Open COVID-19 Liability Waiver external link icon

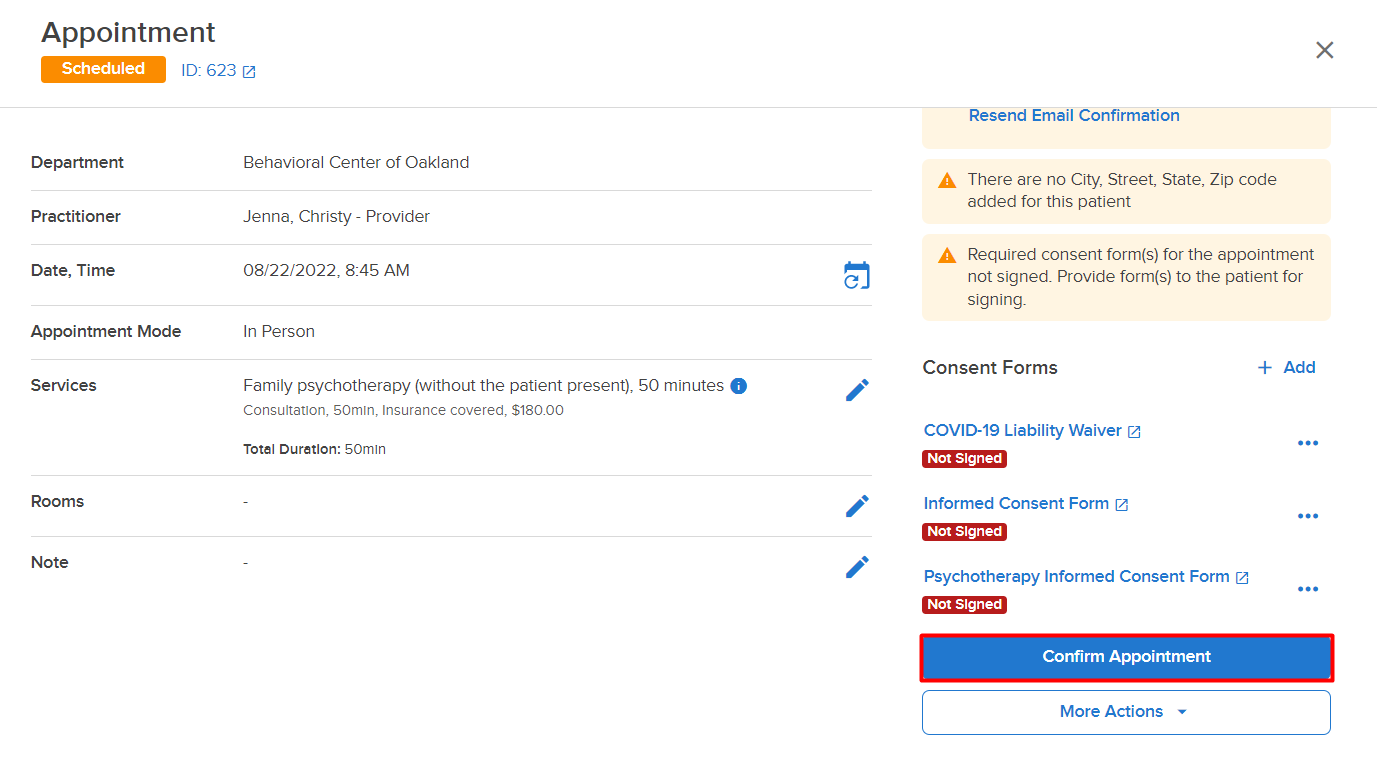[x=1134, y=432]
